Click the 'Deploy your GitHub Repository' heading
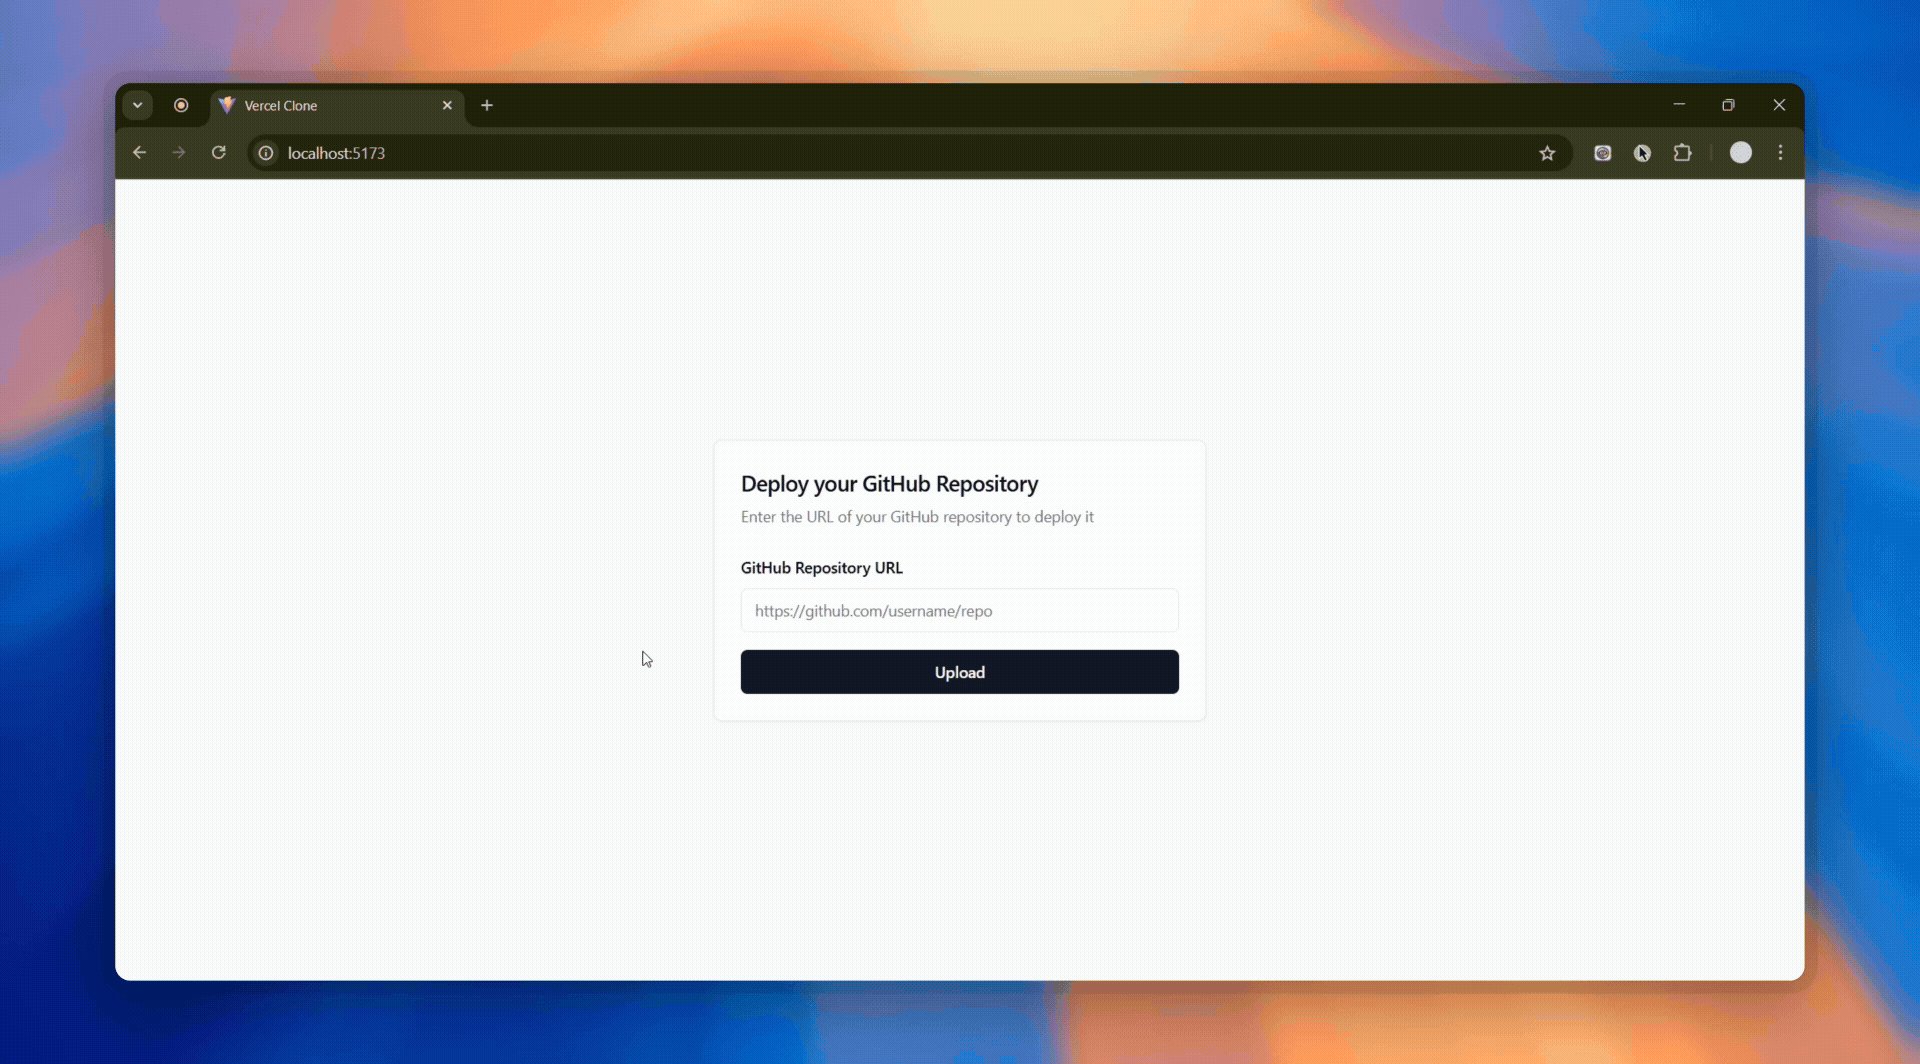 click(x=889, y=484)
